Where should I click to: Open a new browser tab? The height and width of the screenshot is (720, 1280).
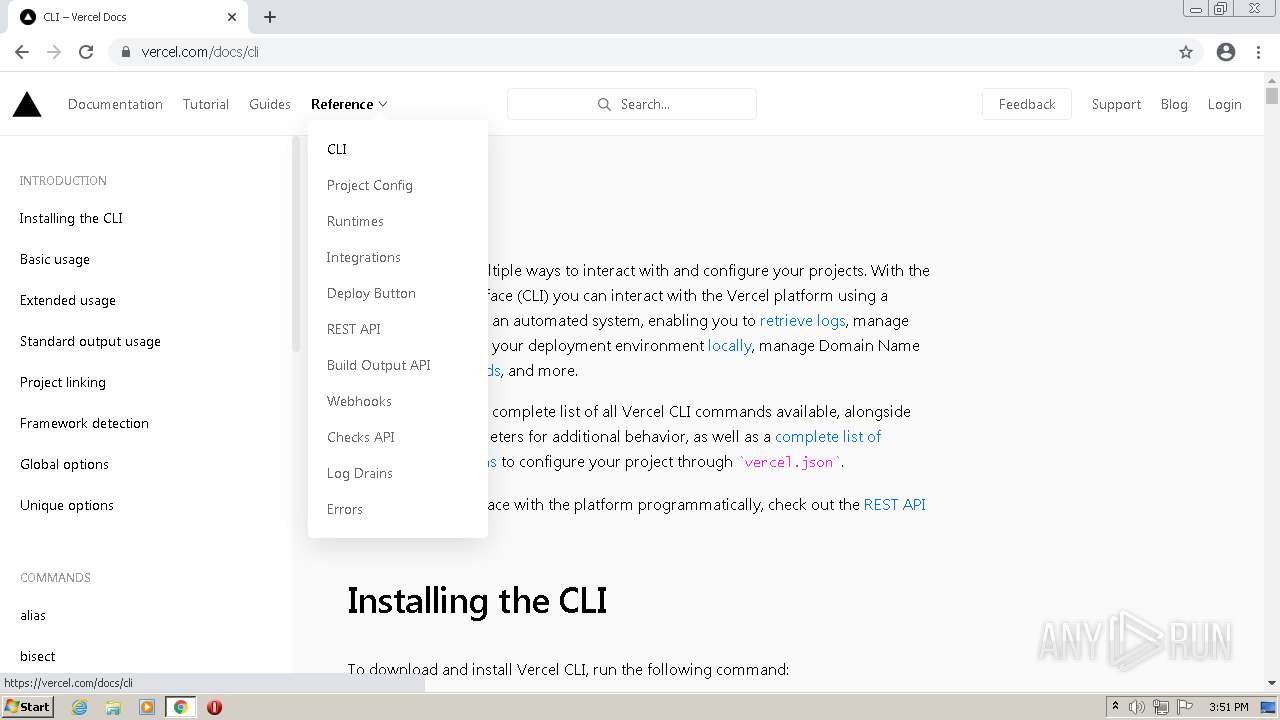[270, 17]
